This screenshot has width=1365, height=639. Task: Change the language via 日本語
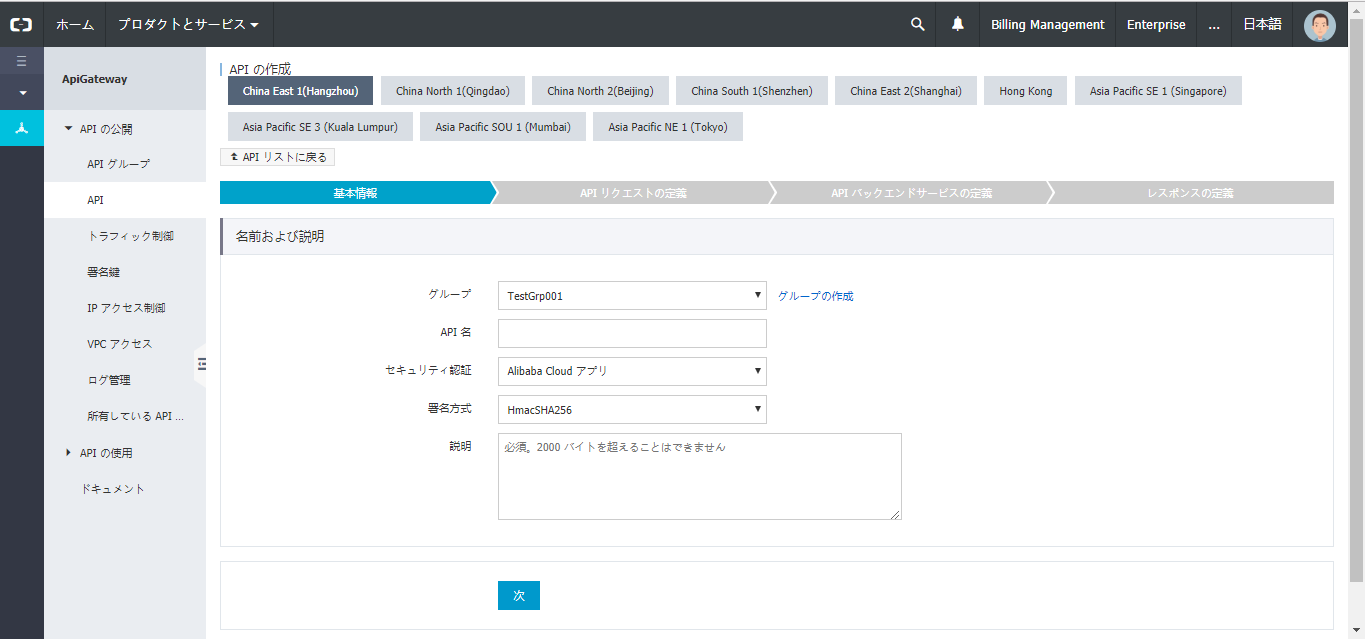[1262, 24]
